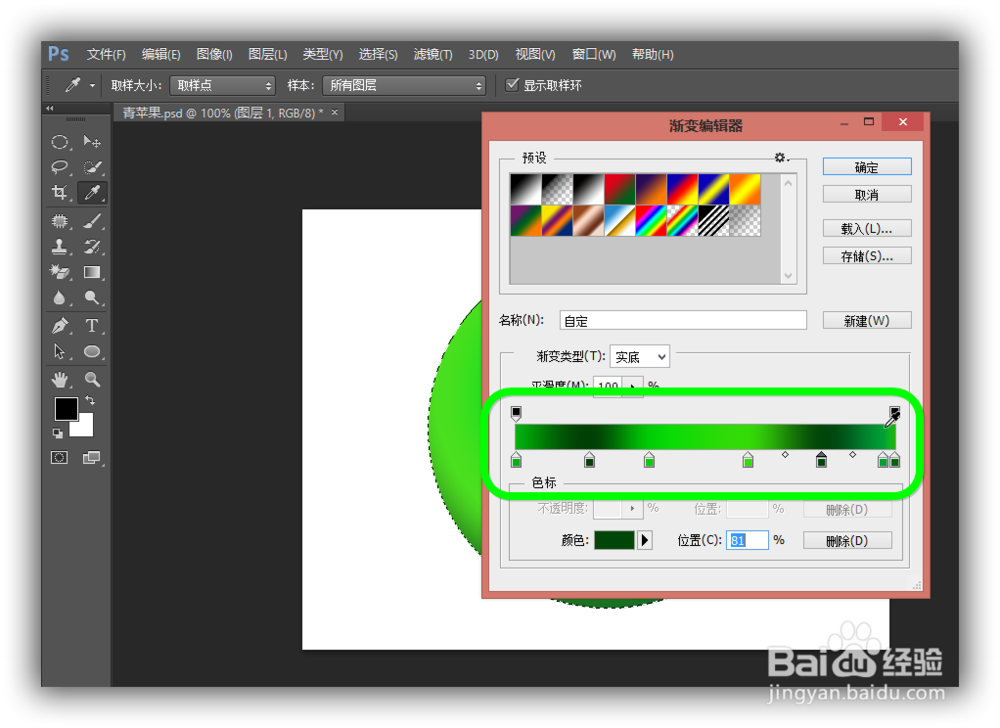Click the 载入(L) button
This screenshot has height=728, width=1000.
(x=866, y=227)
